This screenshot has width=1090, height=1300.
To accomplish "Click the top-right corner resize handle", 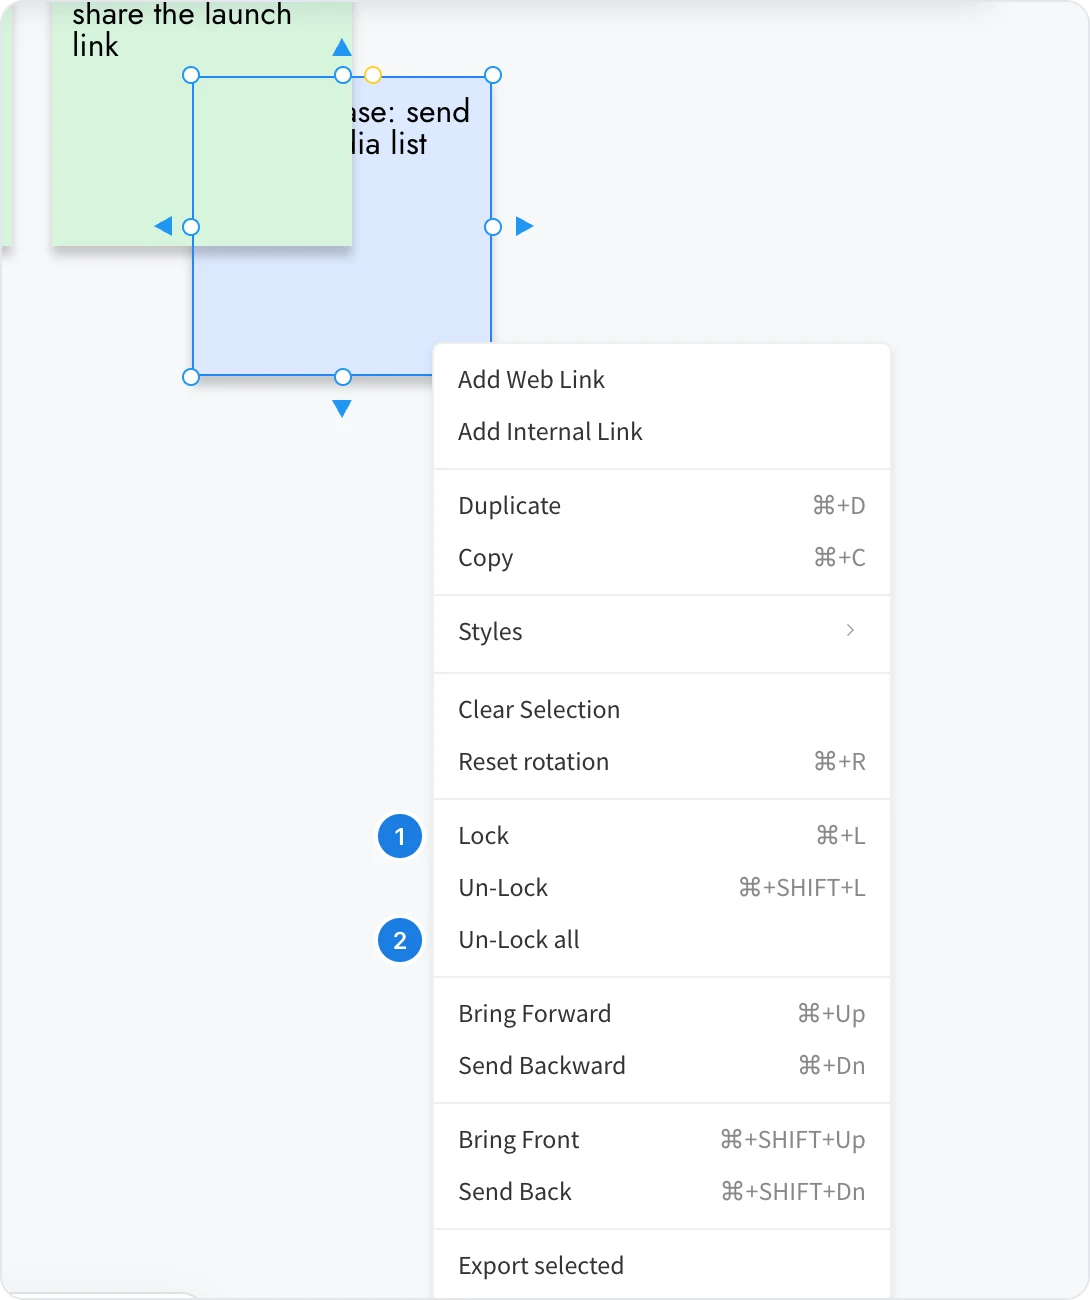I will click(x=493, y=75).
